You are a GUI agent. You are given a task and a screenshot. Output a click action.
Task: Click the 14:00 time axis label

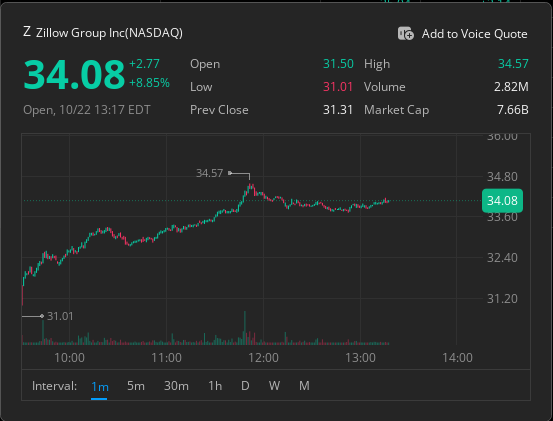tap(457, 358)
